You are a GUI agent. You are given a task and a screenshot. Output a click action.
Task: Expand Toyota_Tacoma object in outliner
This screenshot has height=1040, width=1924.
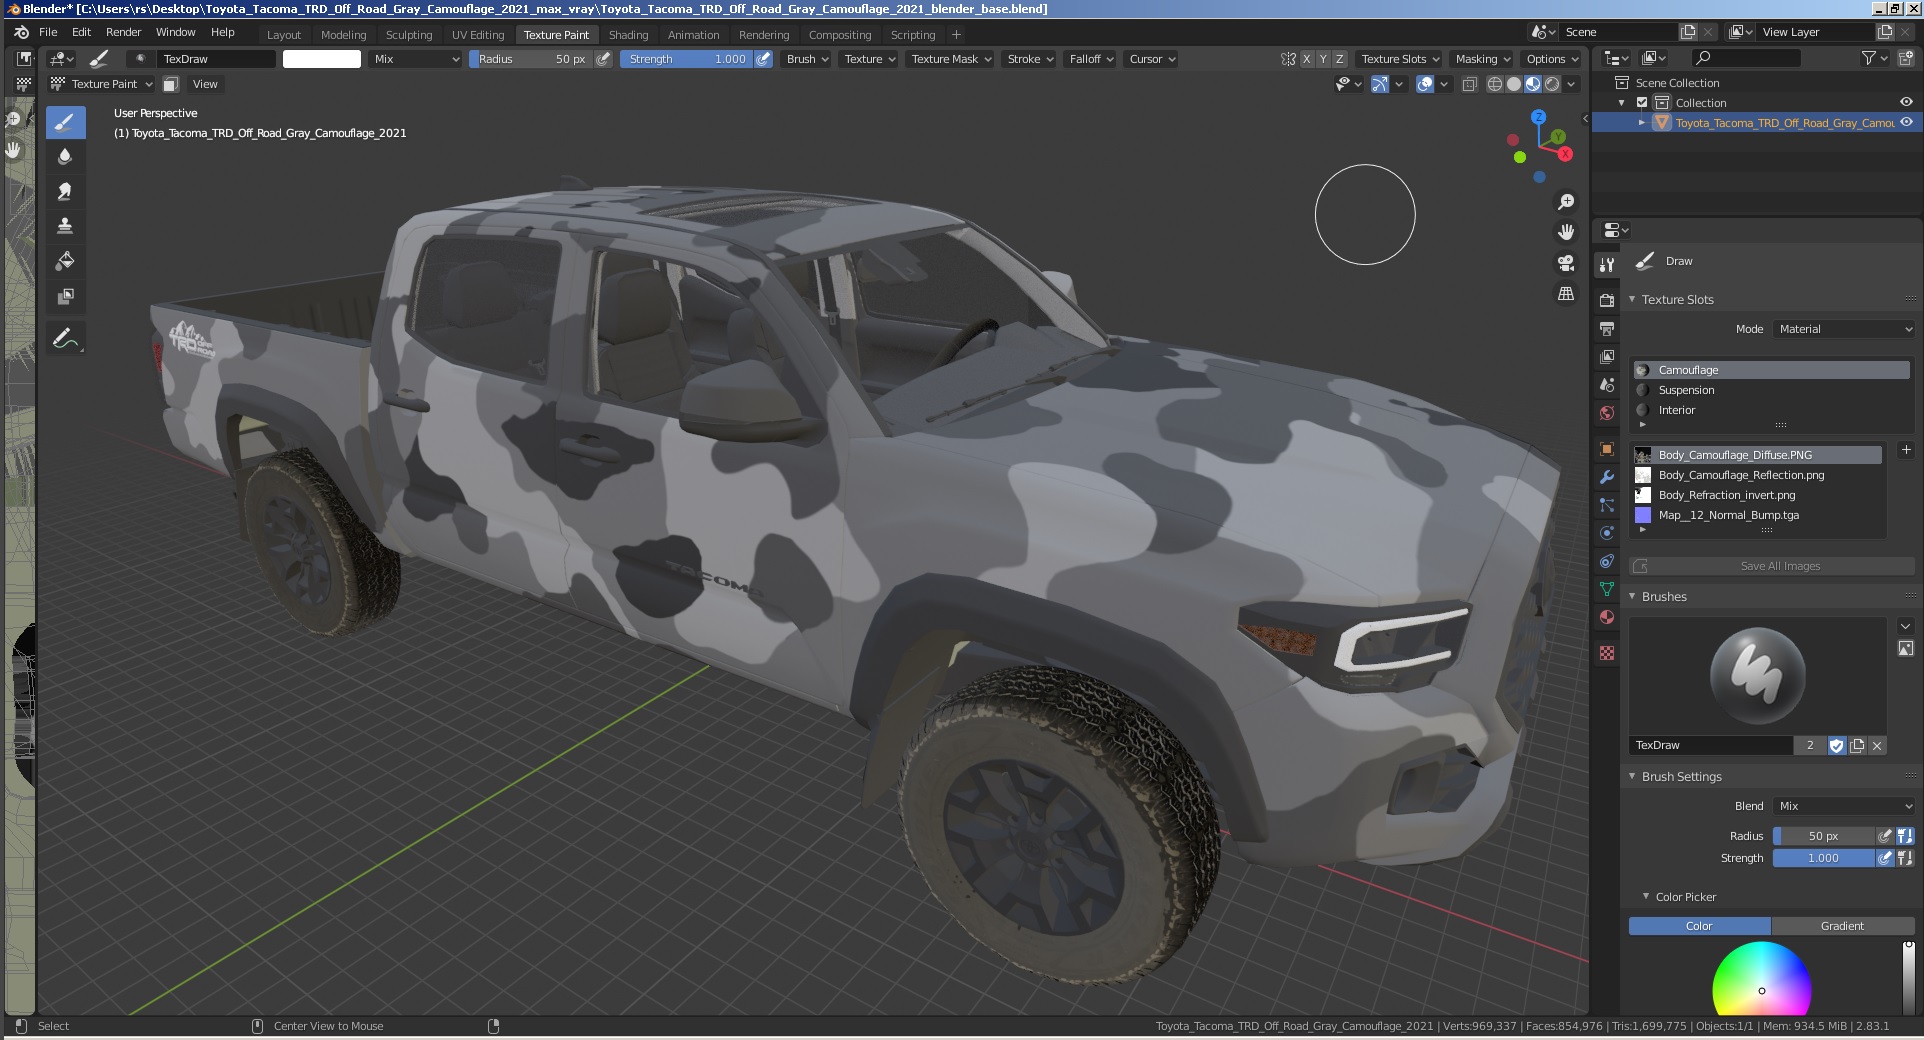[1641, 122]
